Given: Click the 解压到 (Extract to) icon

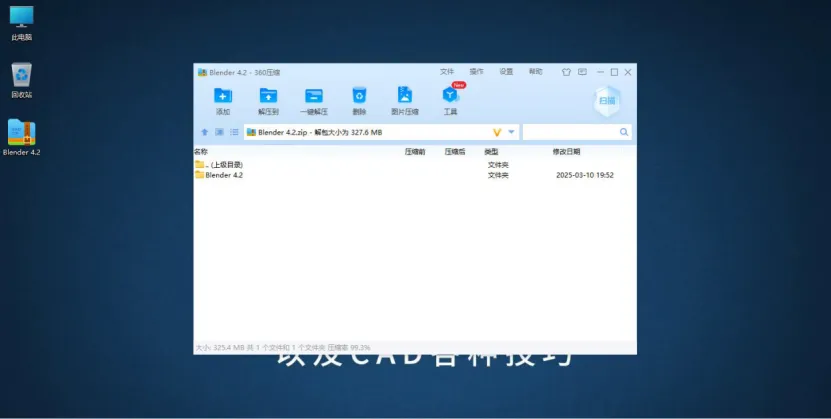Looking at the screenshot, I should [268, 96].
